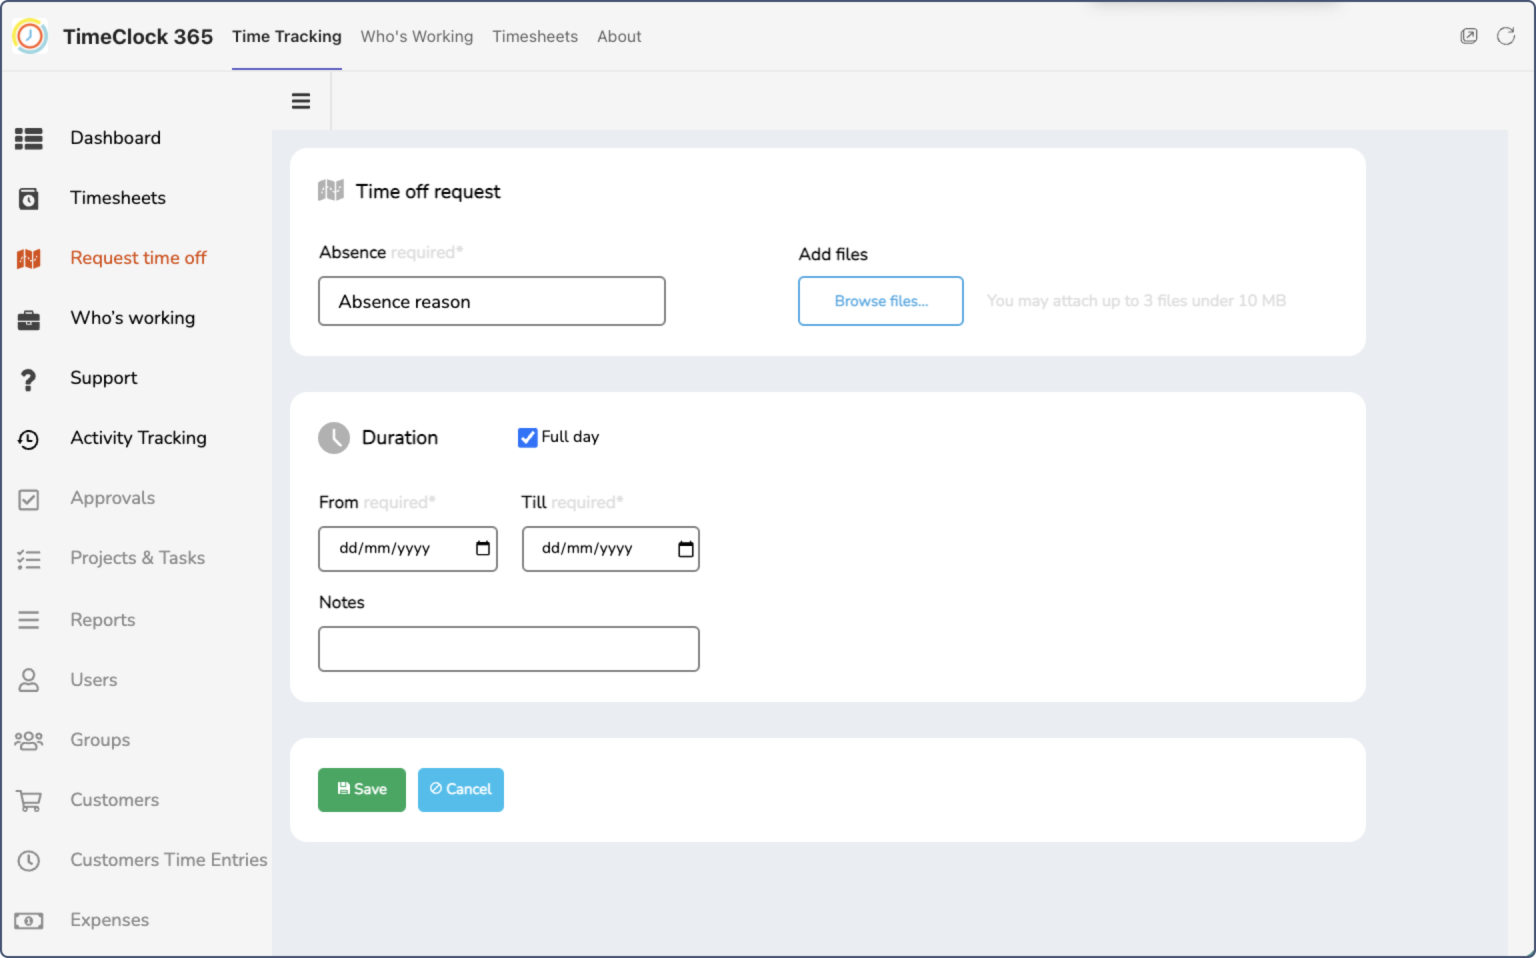Click the Support question mark icon
Screen dimensions: 1536x958
[x=29, y=378]
